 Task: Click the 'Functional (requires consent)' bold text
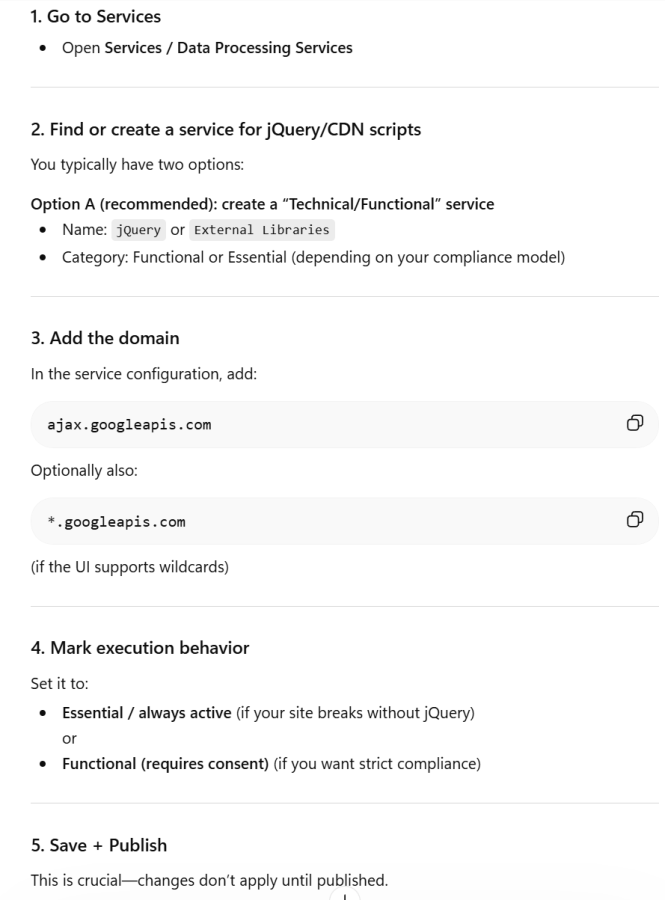click(x=165, y=764)
